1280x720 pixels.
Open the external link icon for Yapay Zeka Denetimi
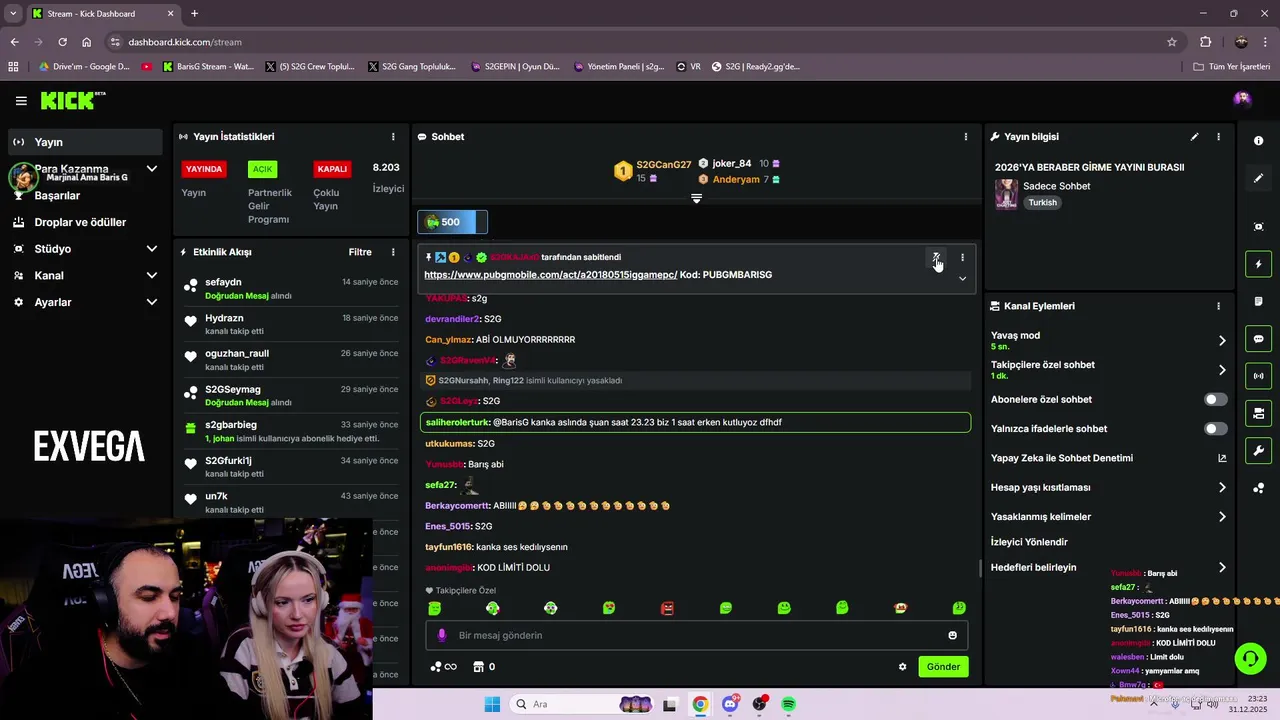pyautogui.click(x=1221, y=458)
